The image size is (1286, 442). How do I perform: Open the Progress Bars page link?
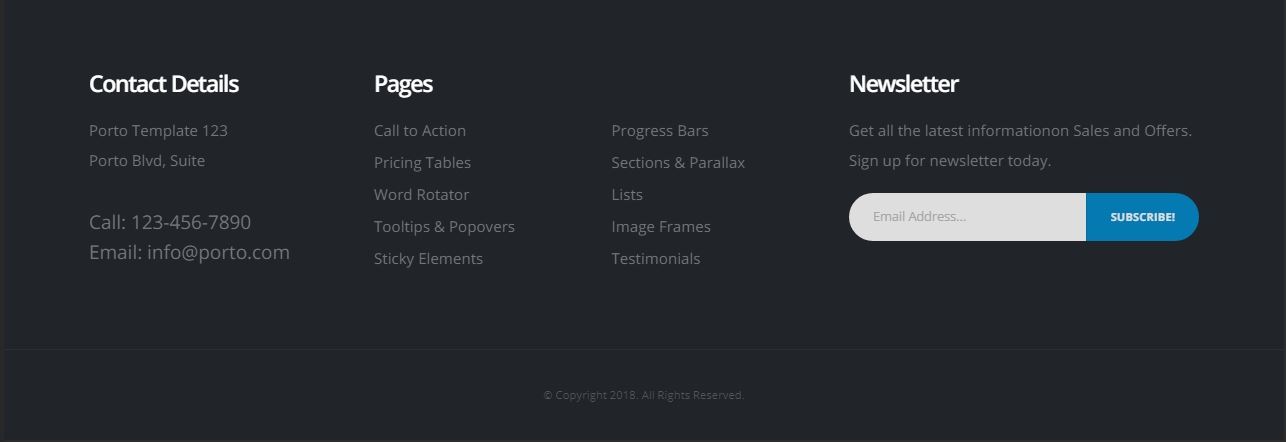(659, 131)
